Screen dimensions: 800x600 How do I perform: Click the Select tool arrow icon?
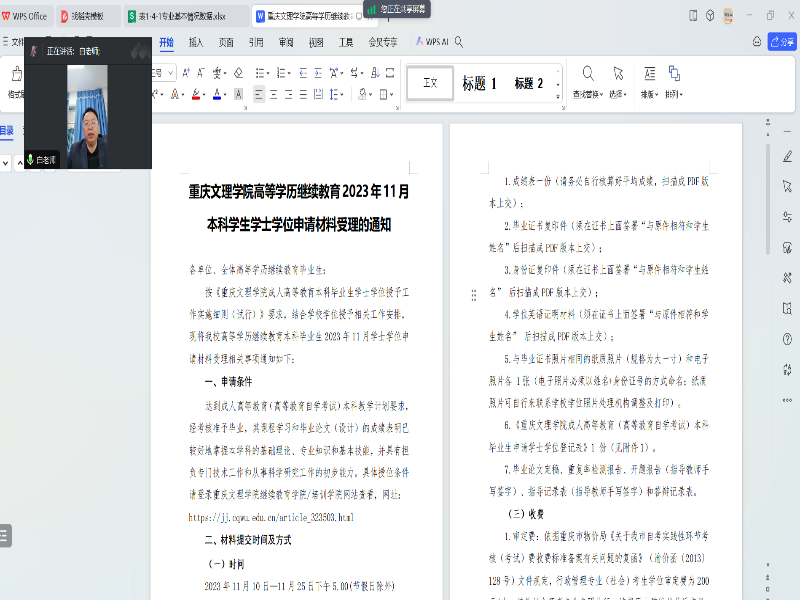[618, 74]
